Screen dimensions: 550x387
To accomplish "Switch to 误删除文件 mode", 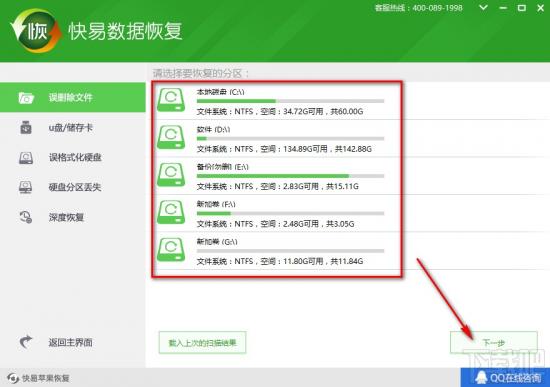I will 73,98.
